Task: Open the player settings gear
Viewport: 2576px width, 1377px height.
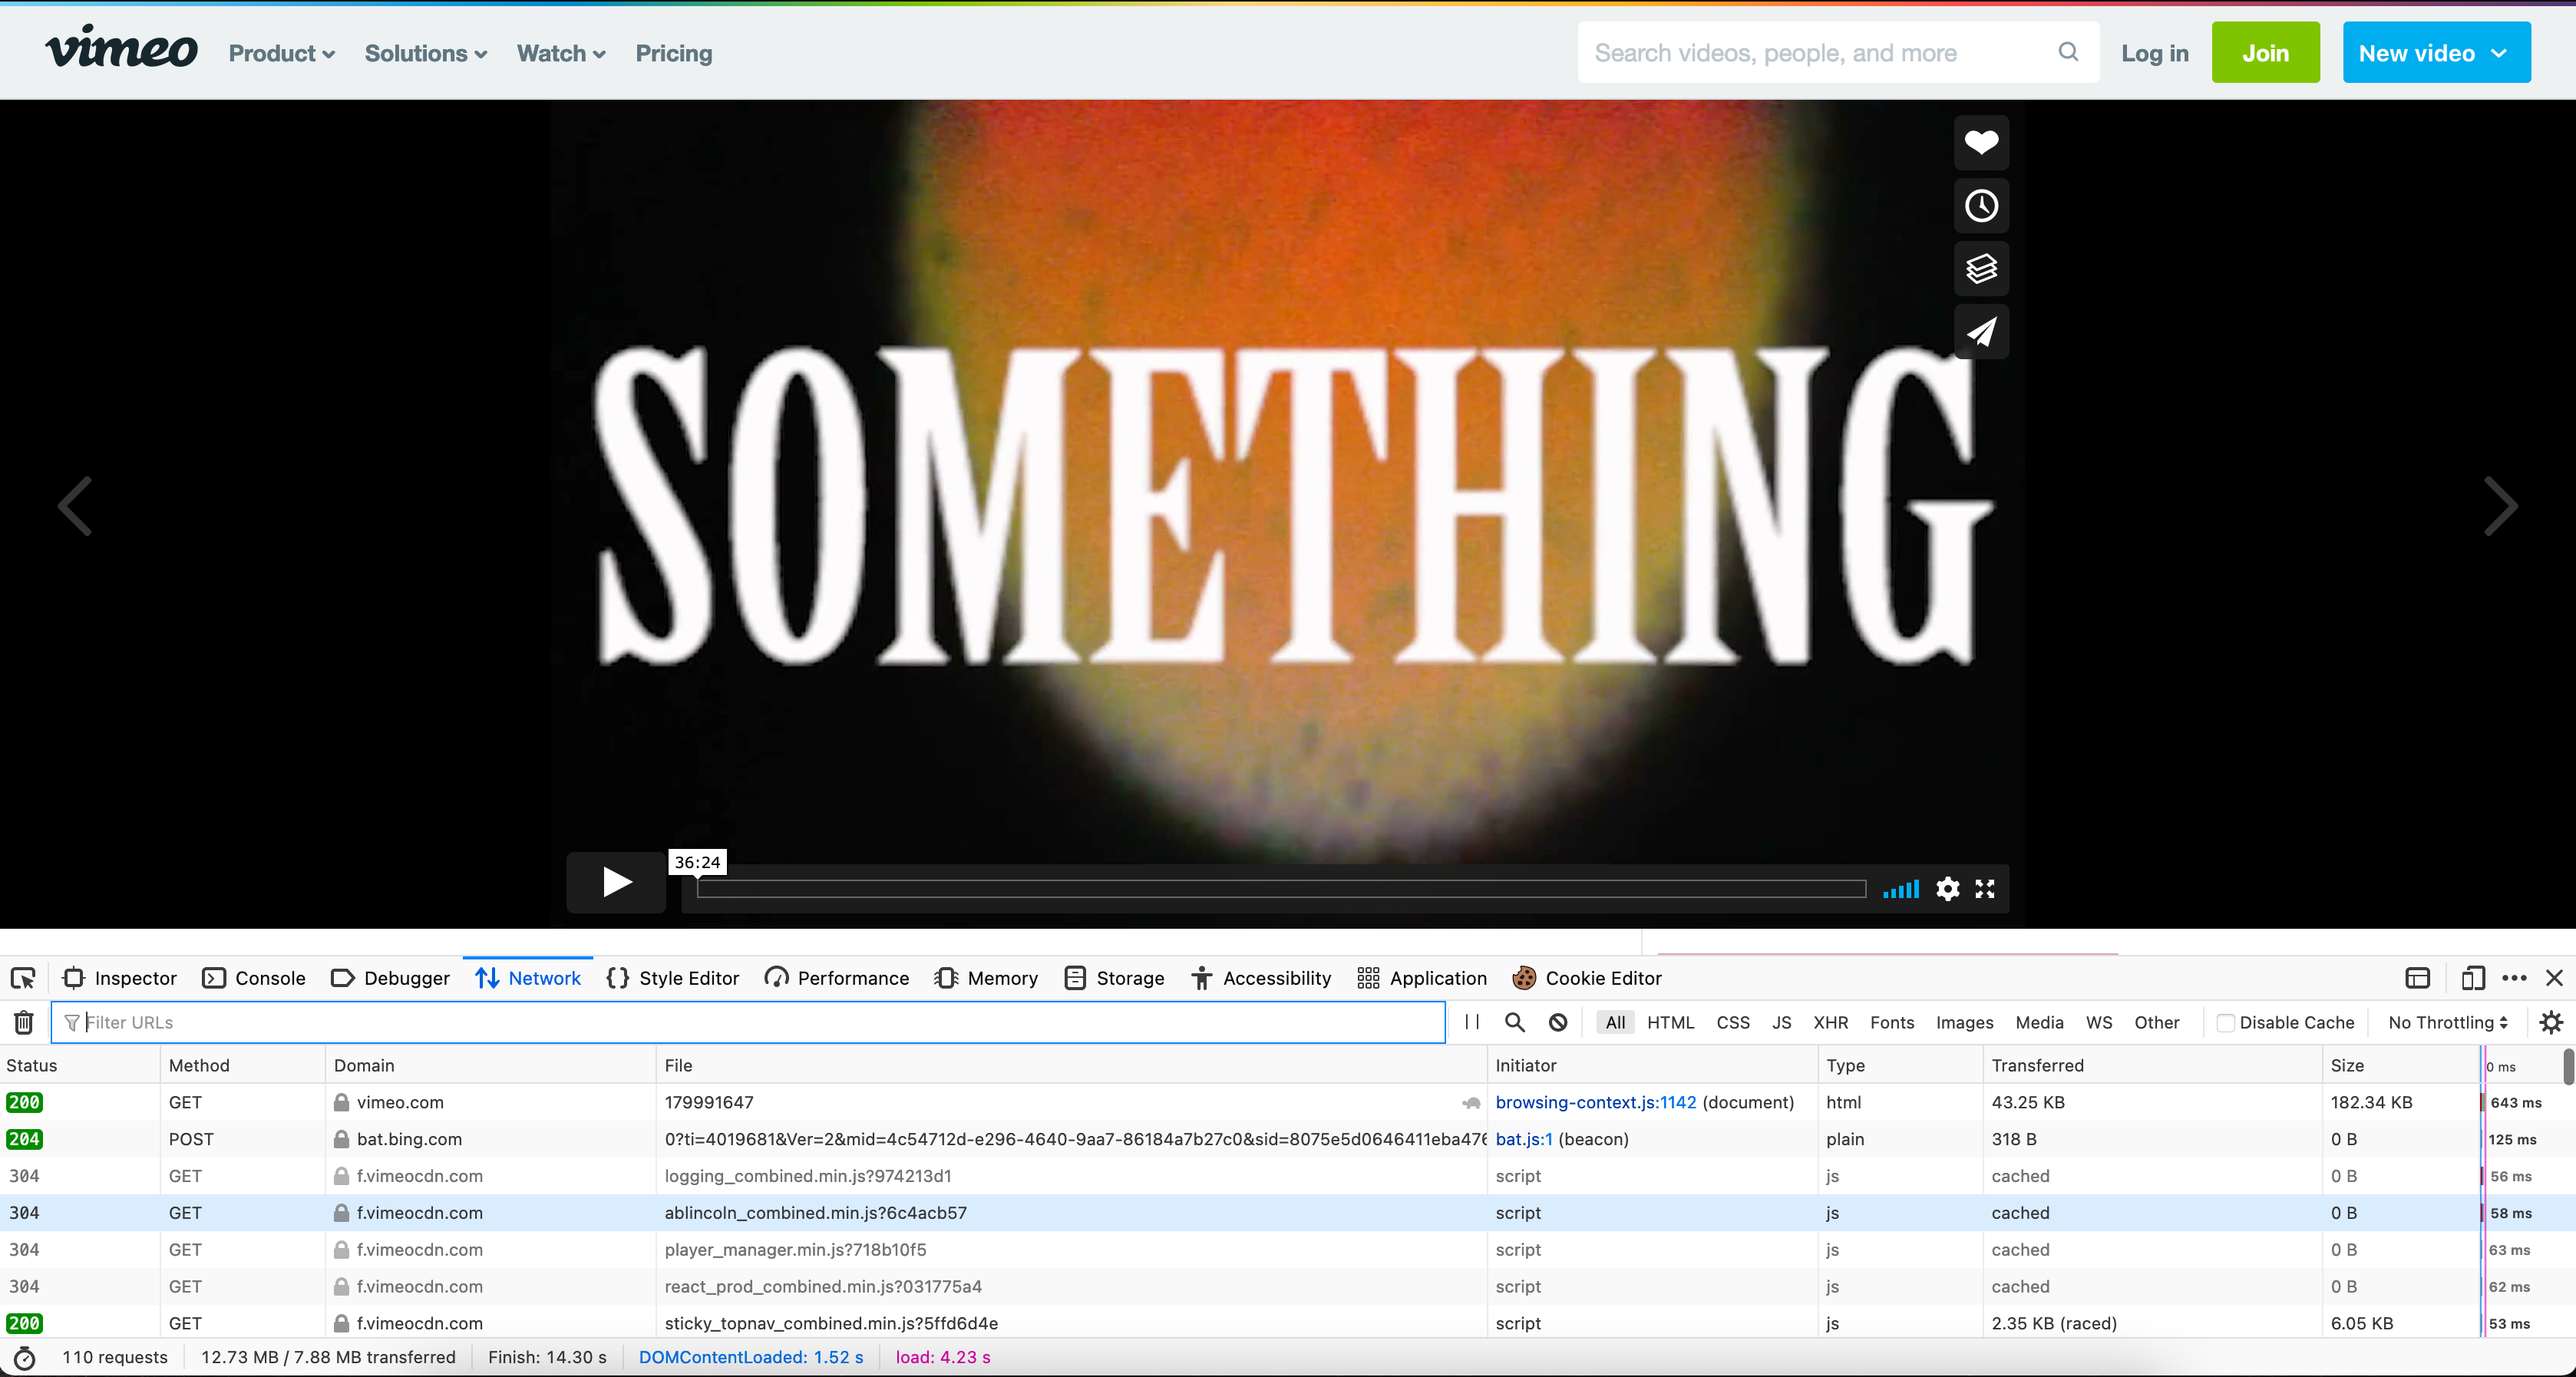Action: click(1947, 888)
